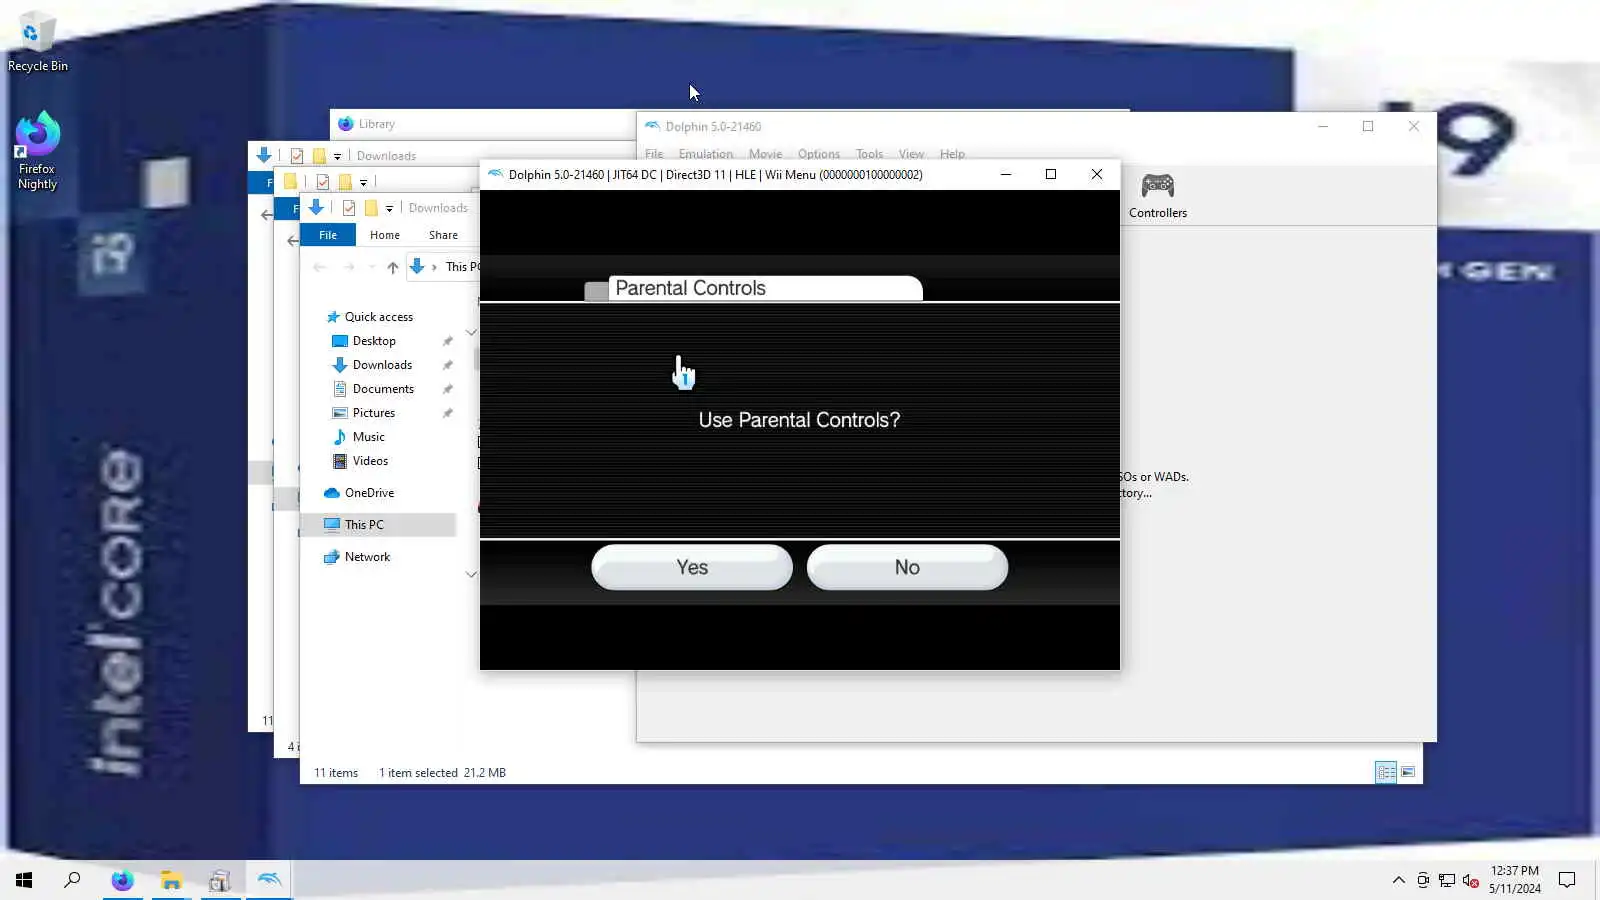Show hidden system tray icons
This screenshot has height=900, width=1600.
(x=1398, y=880)
